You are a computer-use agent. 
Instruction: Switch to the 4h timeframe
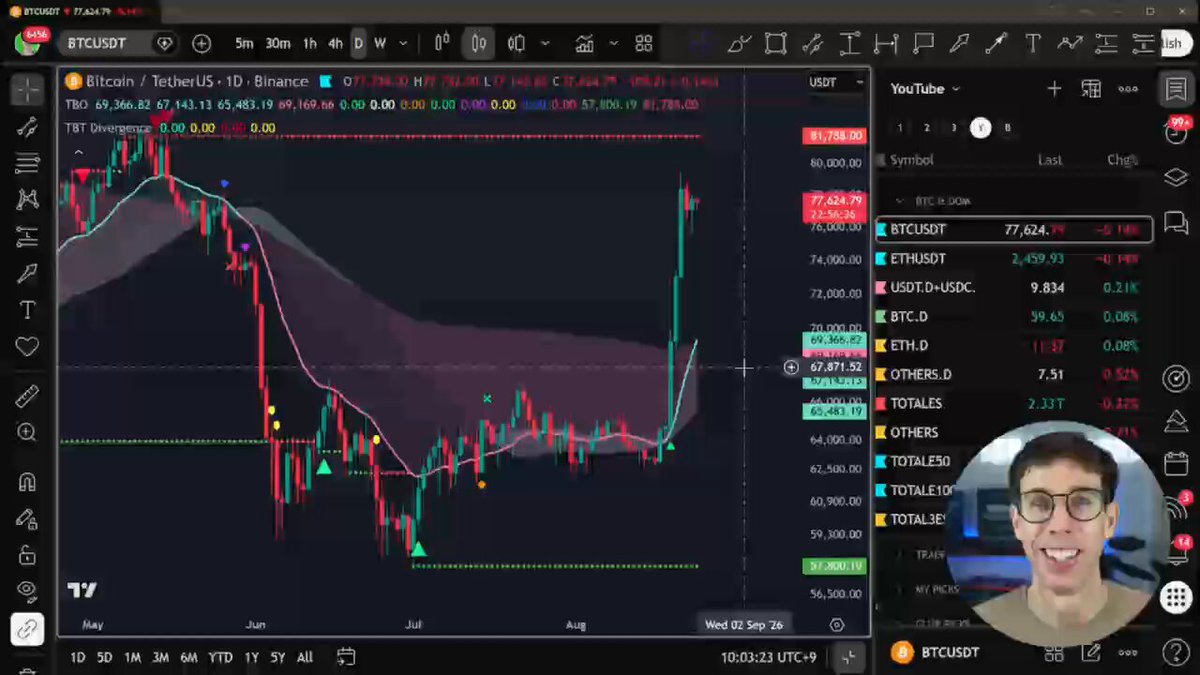tap(335, 44)
